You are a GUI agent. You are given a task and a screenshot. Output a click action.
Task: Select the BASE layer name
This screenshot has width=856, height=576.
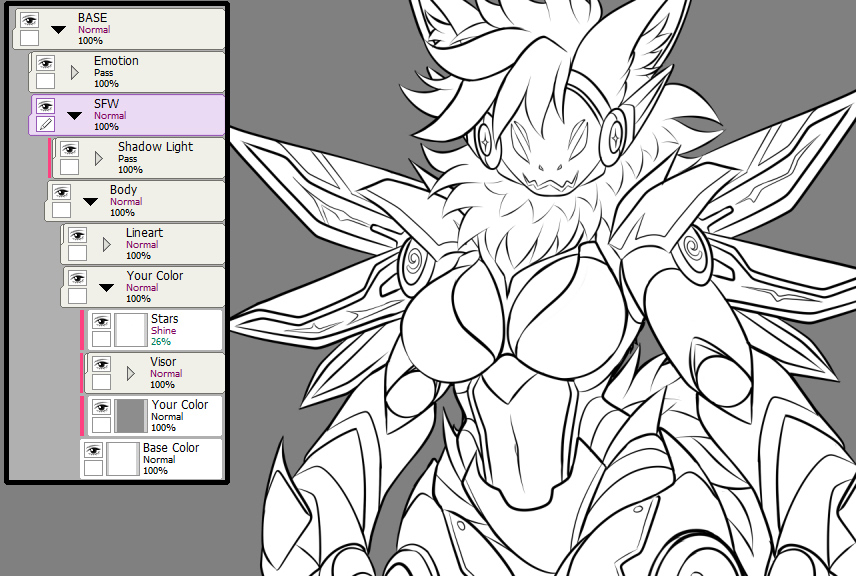(x=92, y=18)
